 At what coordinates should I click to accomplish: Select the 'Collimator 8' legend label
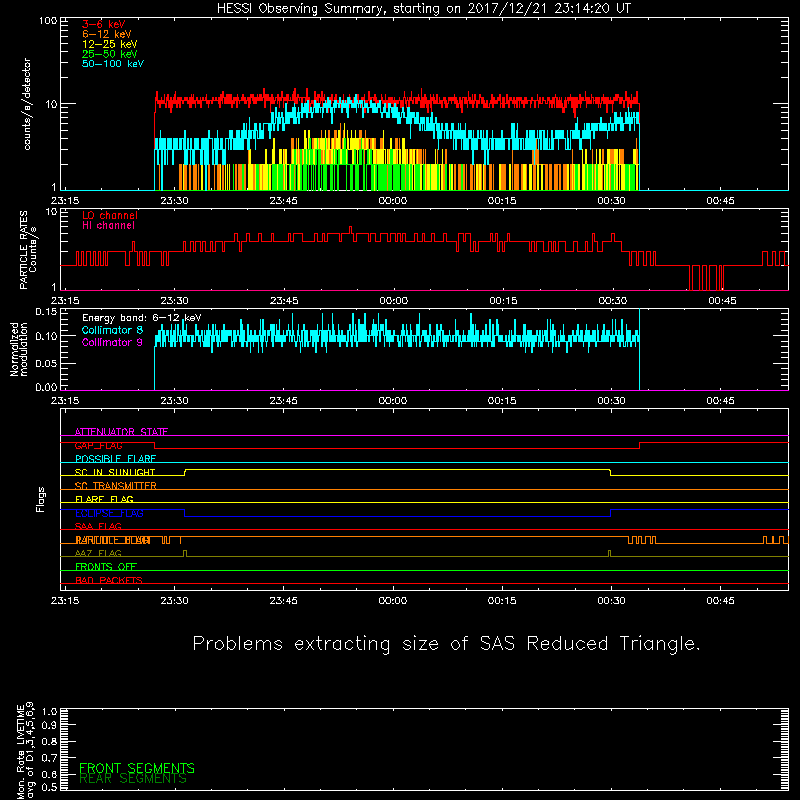pyautogui.click(x=112, y=330)
